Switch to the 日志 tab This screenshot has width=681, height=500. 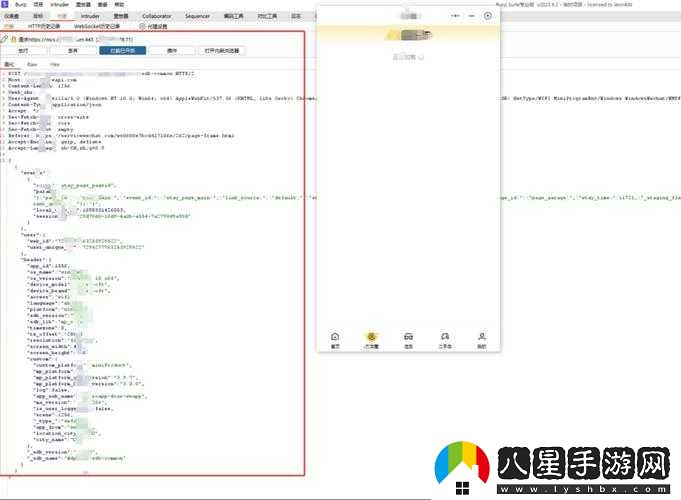coord(296,16)
